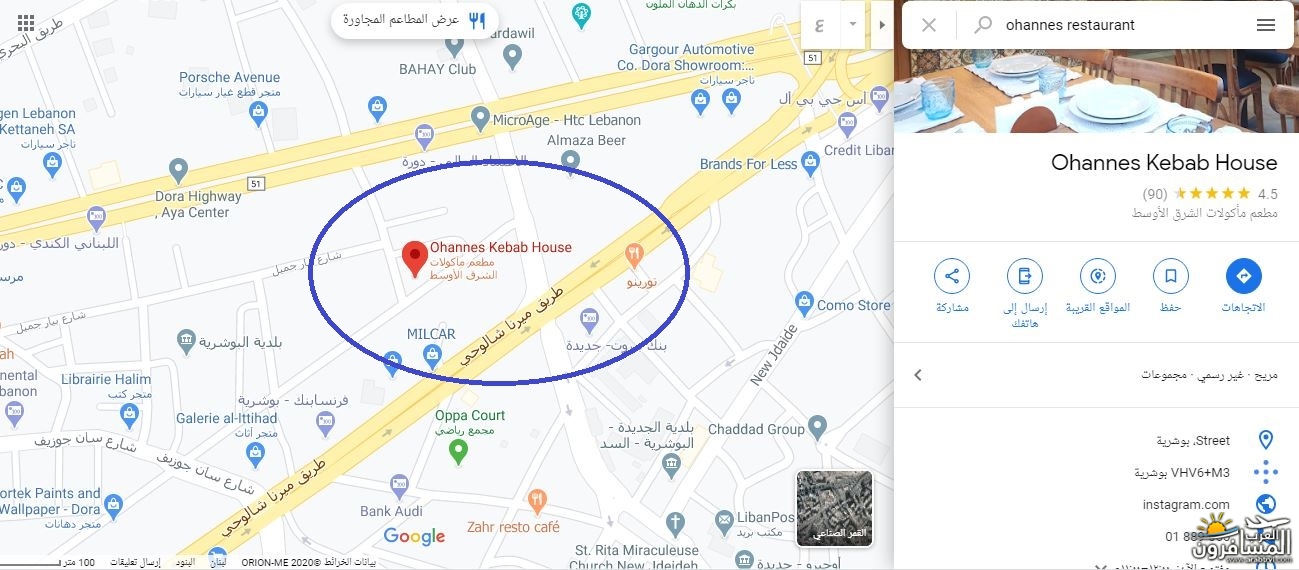The image size is (1299, 570).
Task: Collapse the side panel arrow
Action: pos(881,24)
